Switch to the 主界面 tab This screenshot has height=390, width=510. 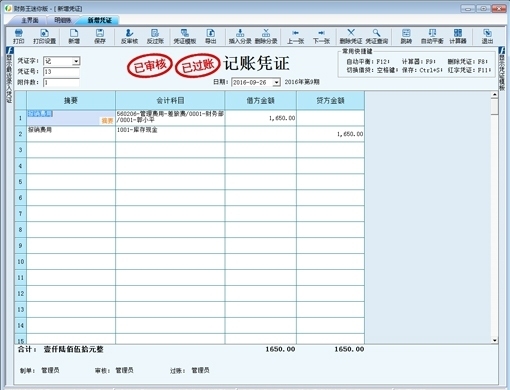click(x=30, y=20)
